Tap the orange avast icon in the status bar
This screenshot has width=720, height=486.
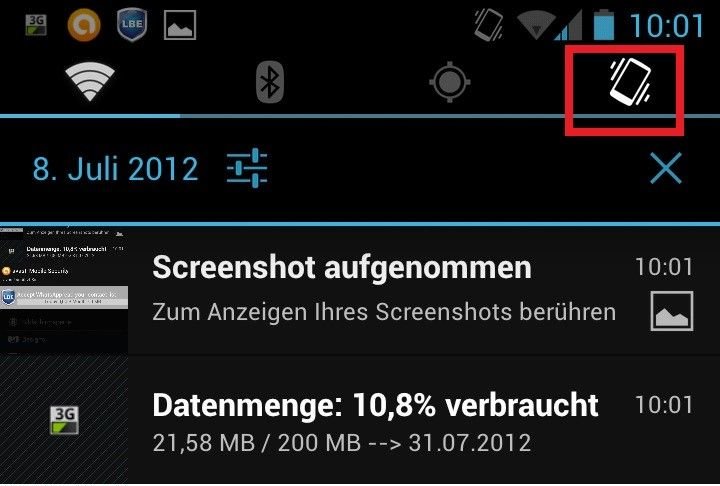pyautogui.click(x=84, y=25)
